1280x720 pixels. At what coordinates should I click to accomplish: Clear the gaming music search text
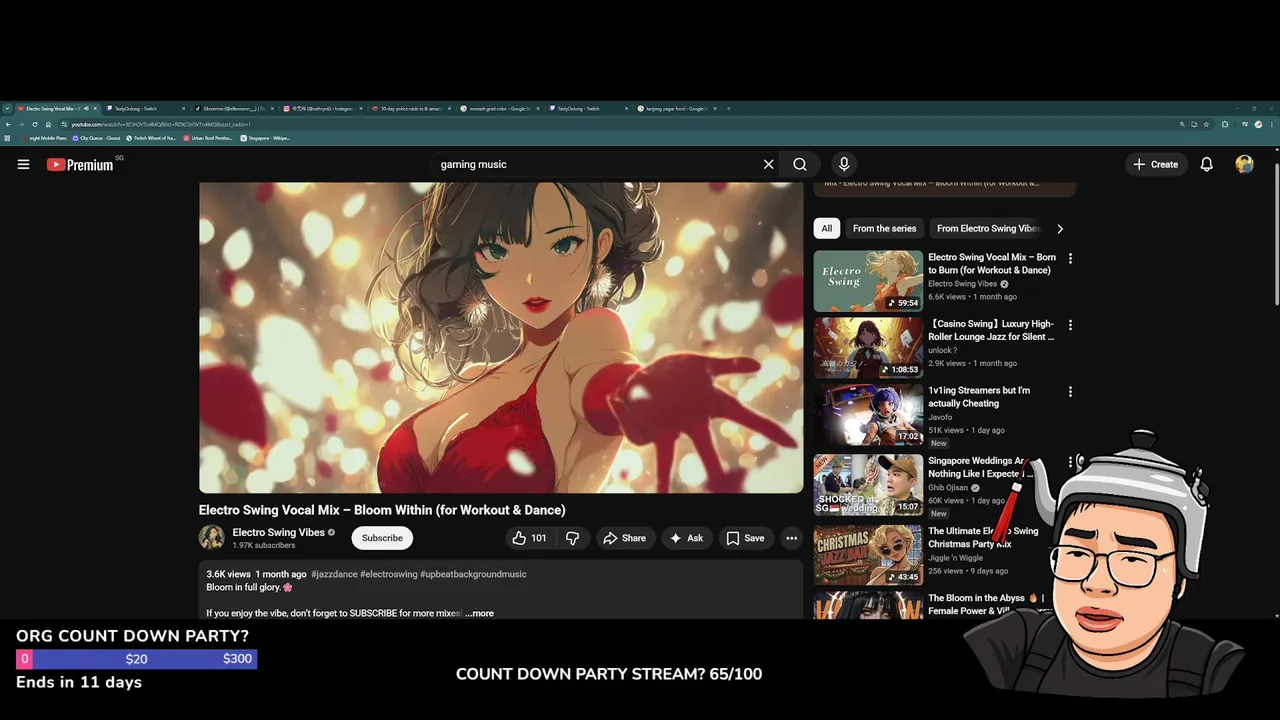click(768, 164)
